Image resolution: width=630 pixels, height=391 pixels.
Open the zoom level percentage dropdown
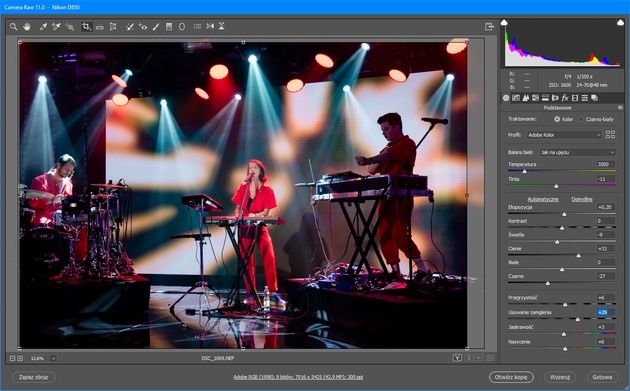53,358
